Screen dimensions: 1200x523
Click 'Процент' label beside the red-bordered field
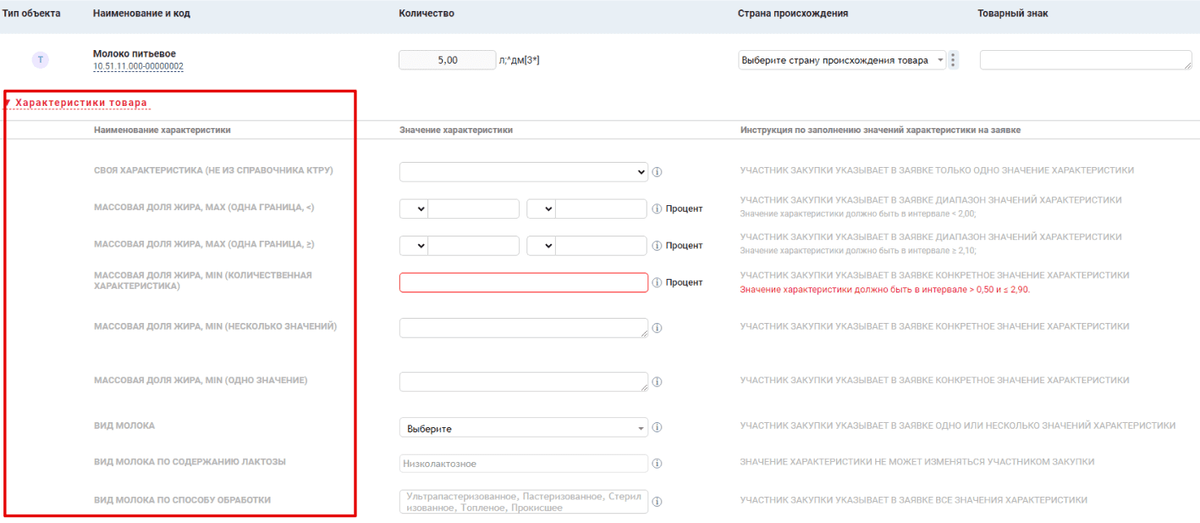tap(685, 283)
